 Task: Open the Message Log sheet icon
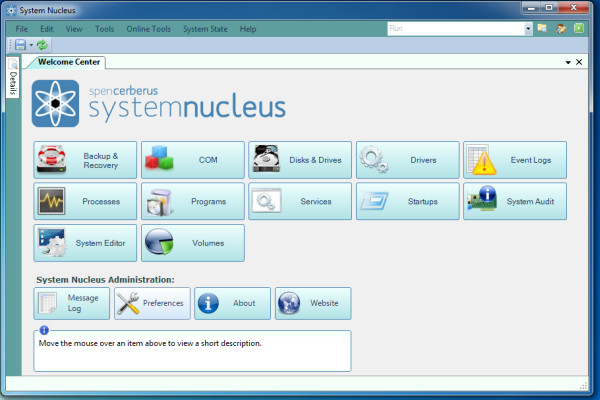[x=47, y=303]
